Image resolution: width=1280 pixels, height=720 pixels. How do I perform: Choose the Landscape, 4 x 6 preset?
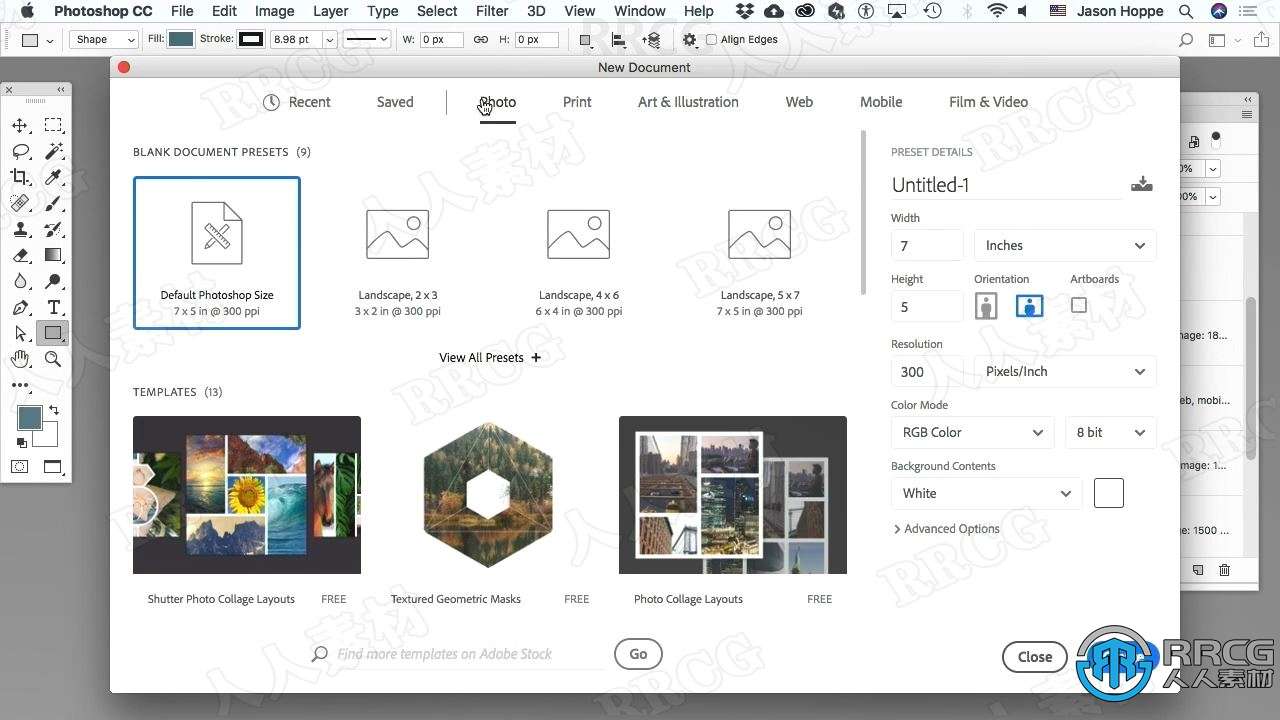[579, 254]
